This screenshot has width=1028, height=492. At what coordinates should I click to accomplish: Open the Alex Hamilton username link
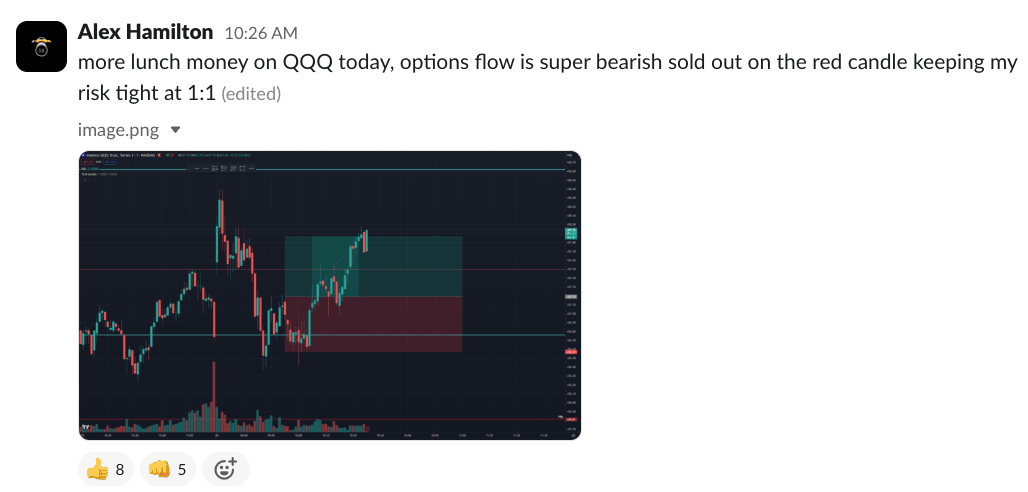pos(145,33)
